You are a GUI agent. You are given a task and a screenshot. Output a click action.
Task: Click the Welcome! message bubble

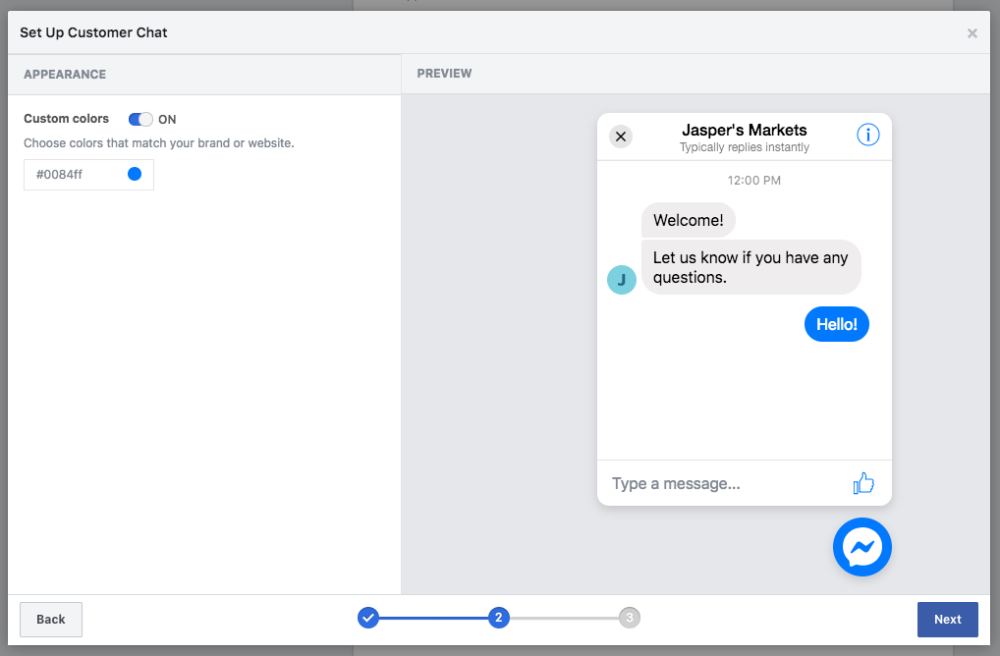tap(688, 220)
